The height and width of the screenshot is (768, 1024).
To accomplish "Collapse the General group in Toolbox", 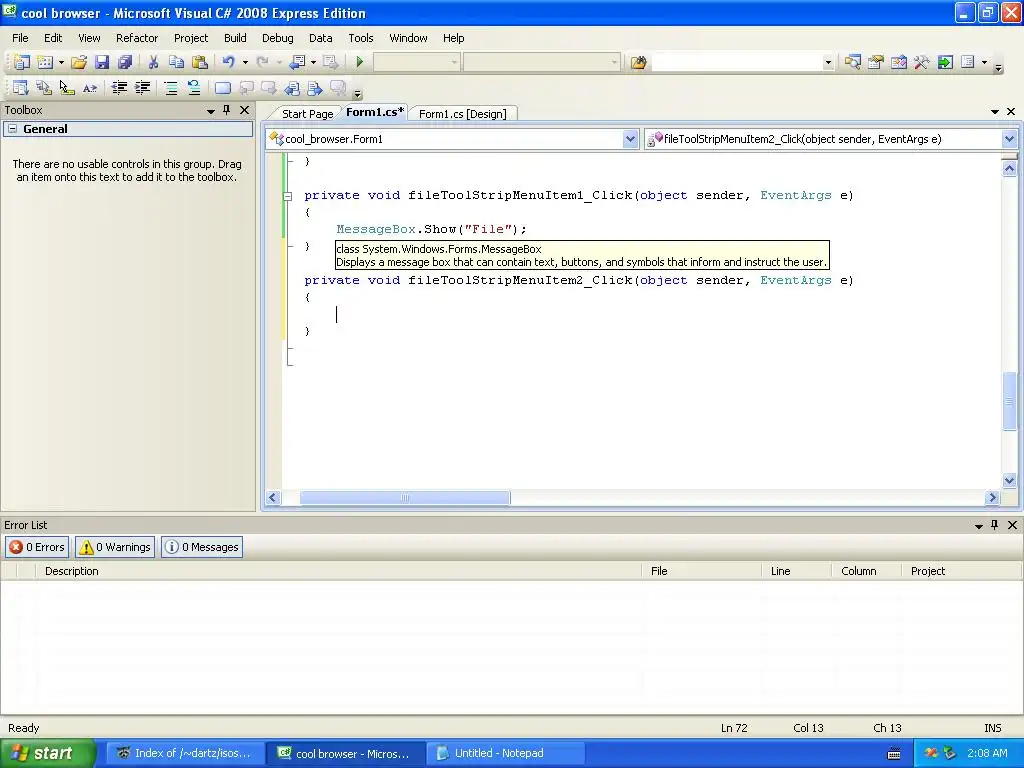I will pos(12,129).
